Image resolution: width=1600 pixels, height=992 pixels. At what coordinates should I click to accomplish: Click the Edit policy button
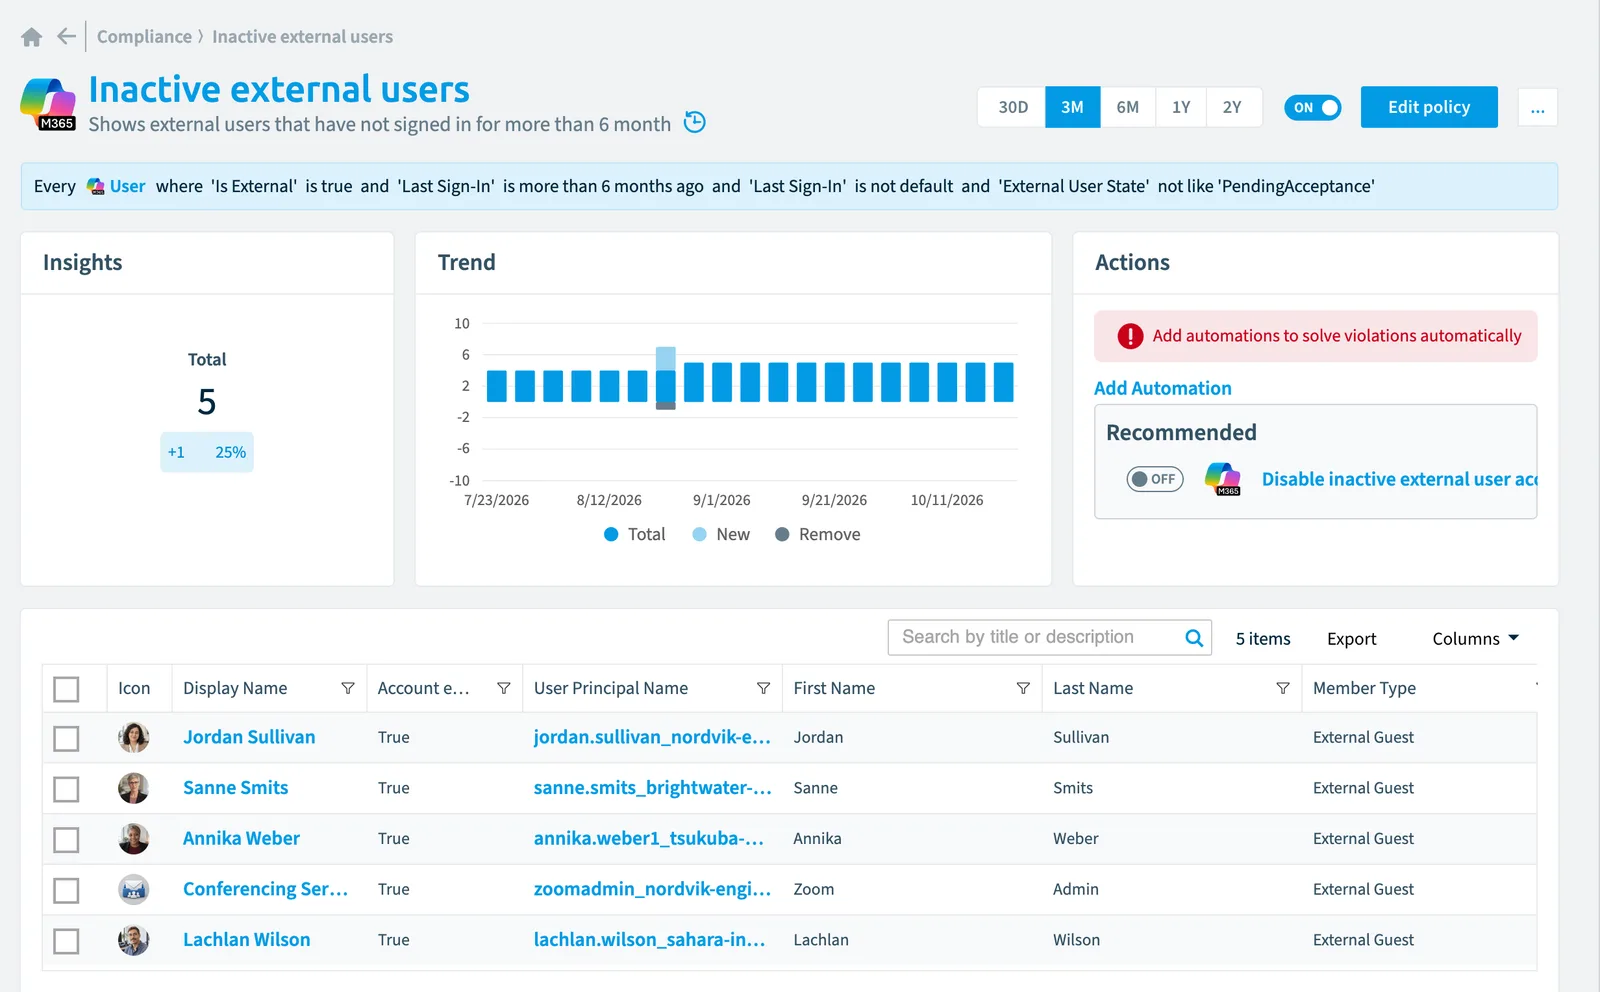point(1429,107)
